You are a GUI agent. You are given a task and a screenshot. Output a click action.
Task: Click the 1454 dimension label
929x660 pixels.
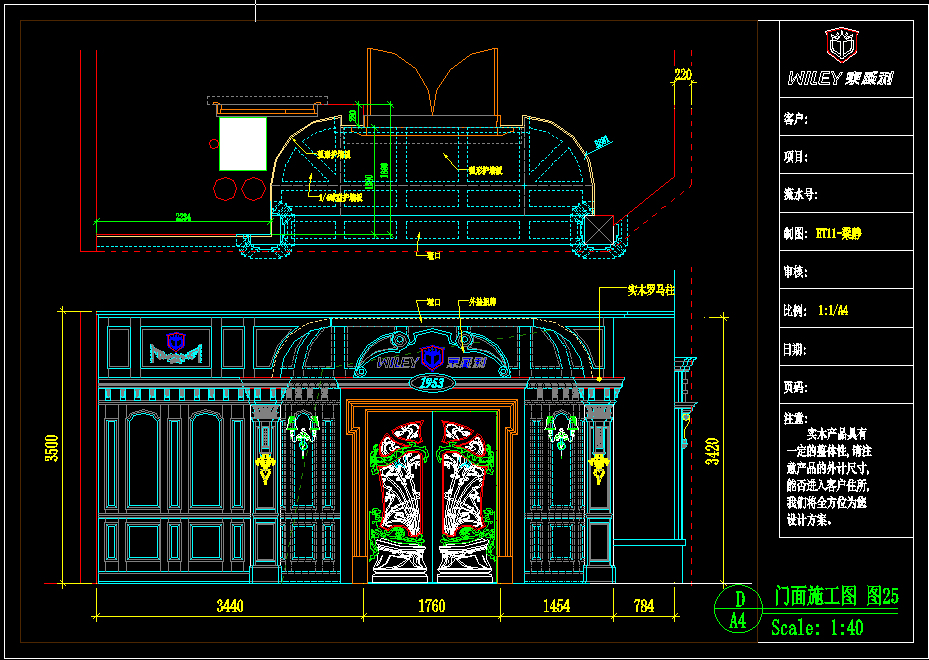tap(556, 605)
